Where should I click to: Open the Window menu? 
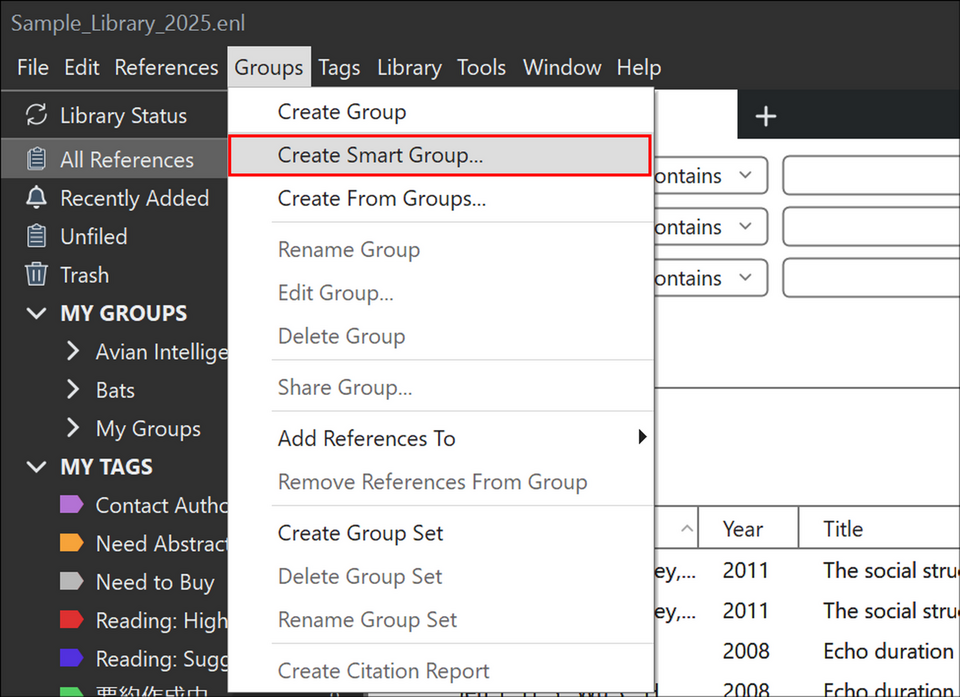pos(561,67)
